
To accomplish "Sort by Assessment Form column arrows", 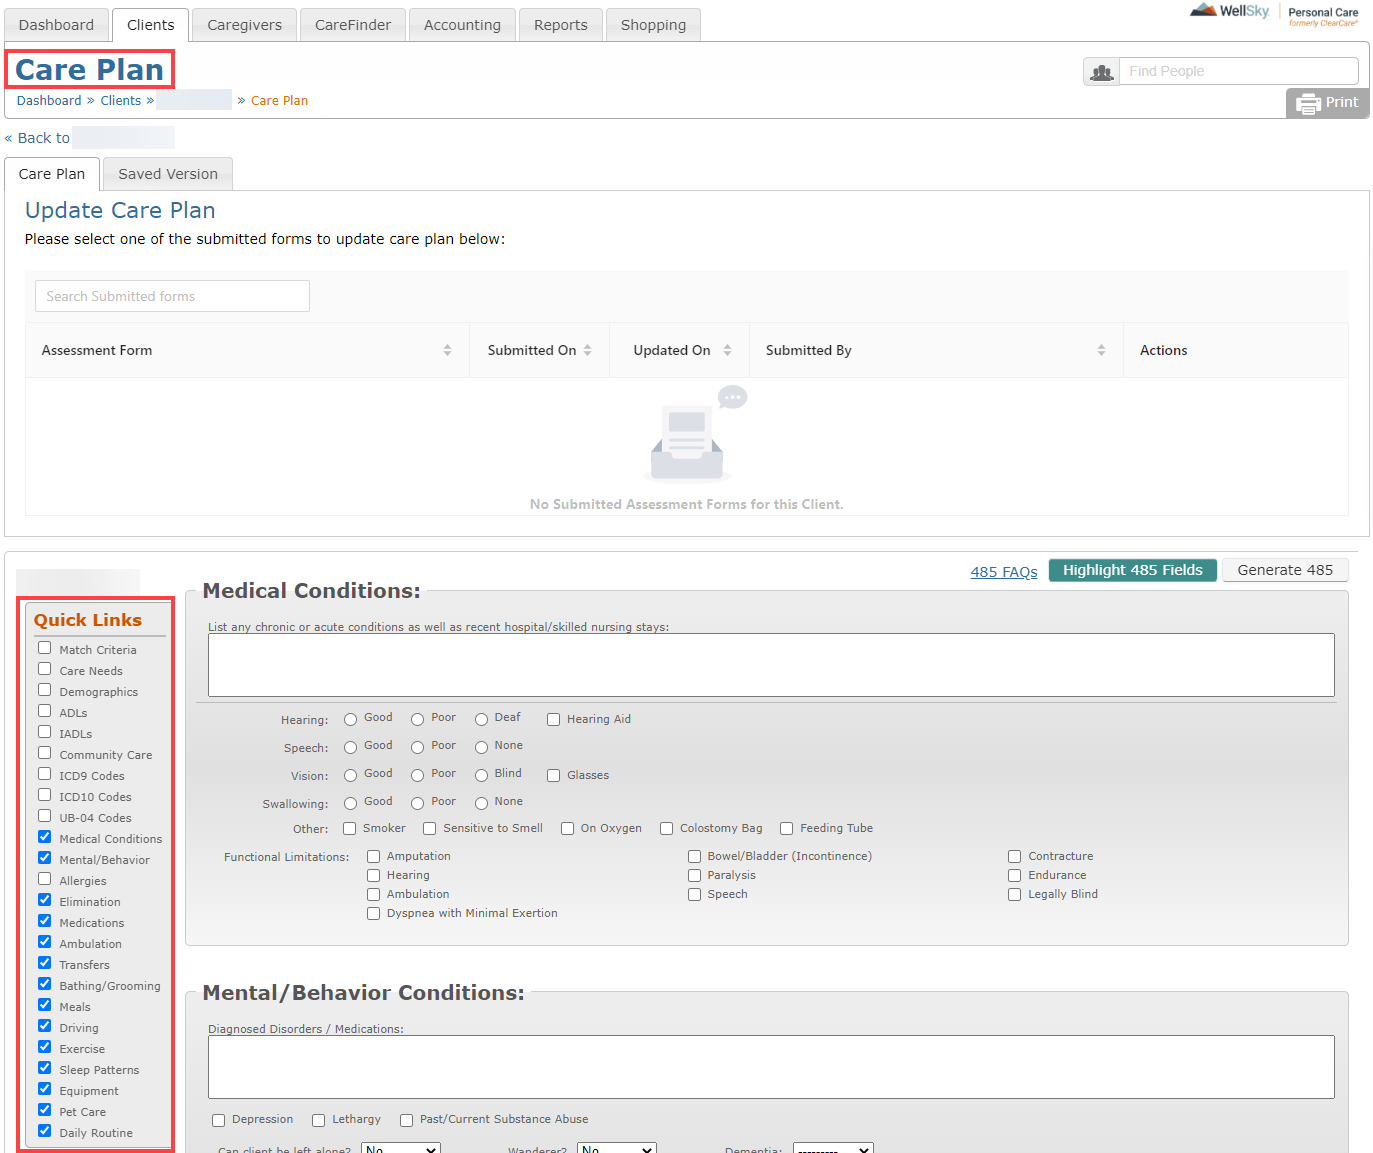I will click(447, 350).
